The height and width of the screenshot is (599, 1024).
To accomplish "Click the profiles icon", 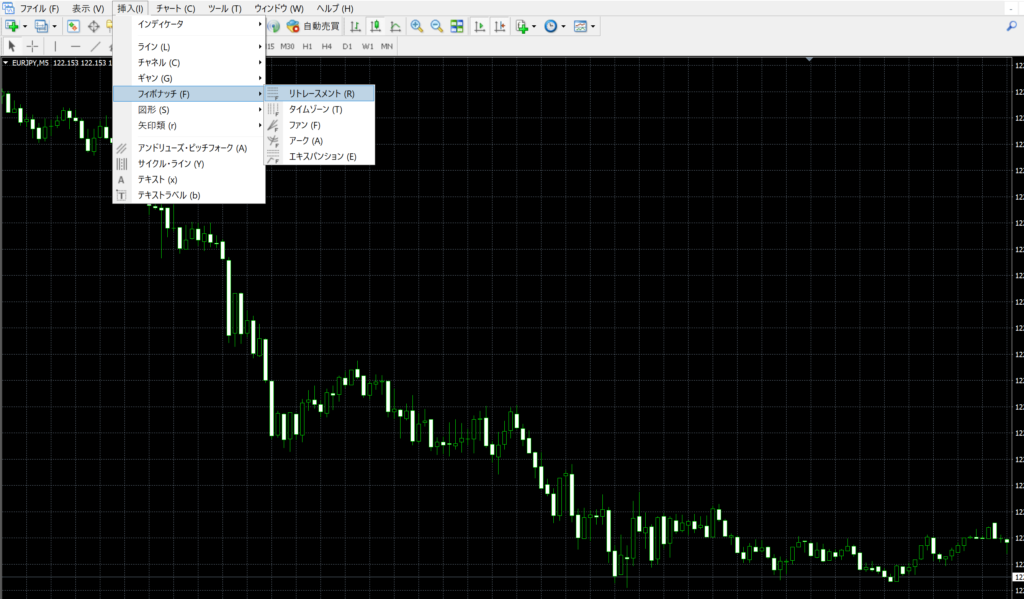I will click(41, 26).
